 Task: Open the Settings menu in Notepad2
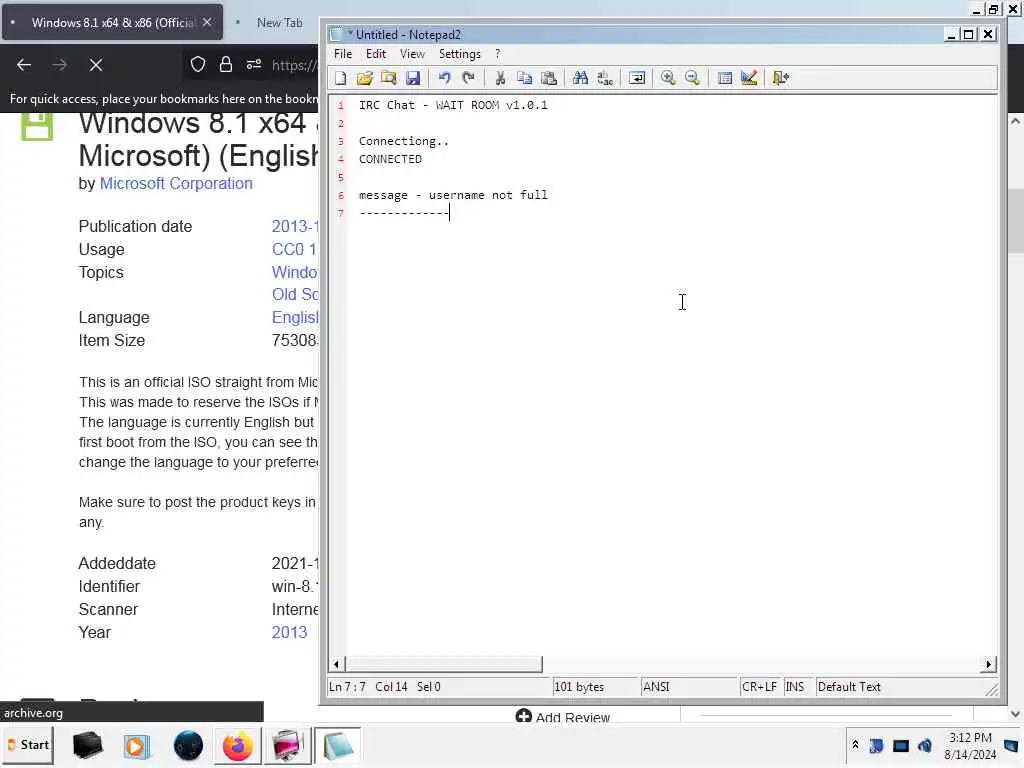pyautogui.click(x=459, y=54)
